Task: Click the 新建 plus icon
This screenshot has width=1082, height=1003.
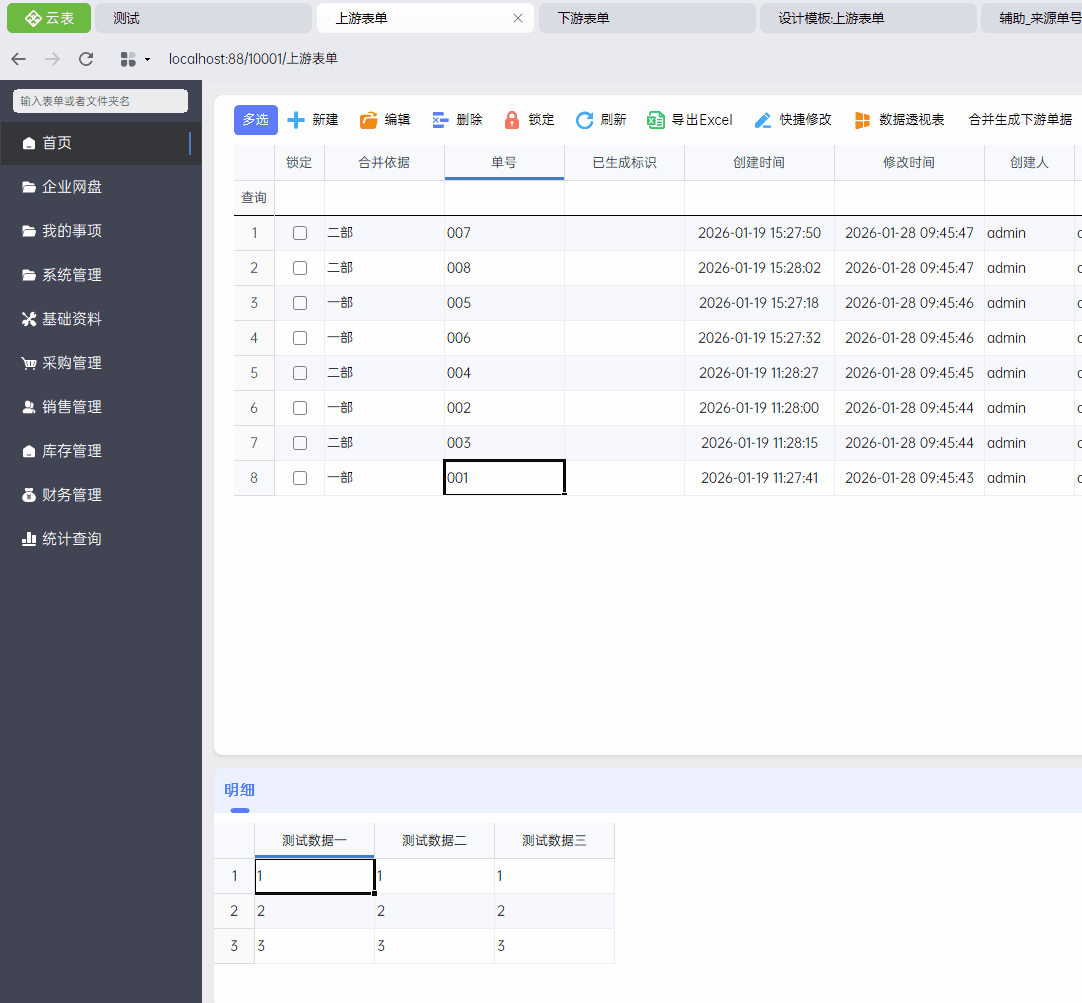Action: coord(296,120)
